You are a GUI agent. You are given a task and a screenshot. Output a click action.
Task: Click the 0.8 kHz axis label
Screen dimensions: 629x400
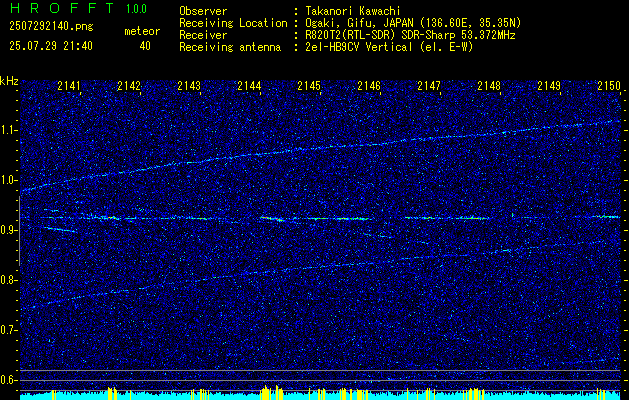point(9,280)
